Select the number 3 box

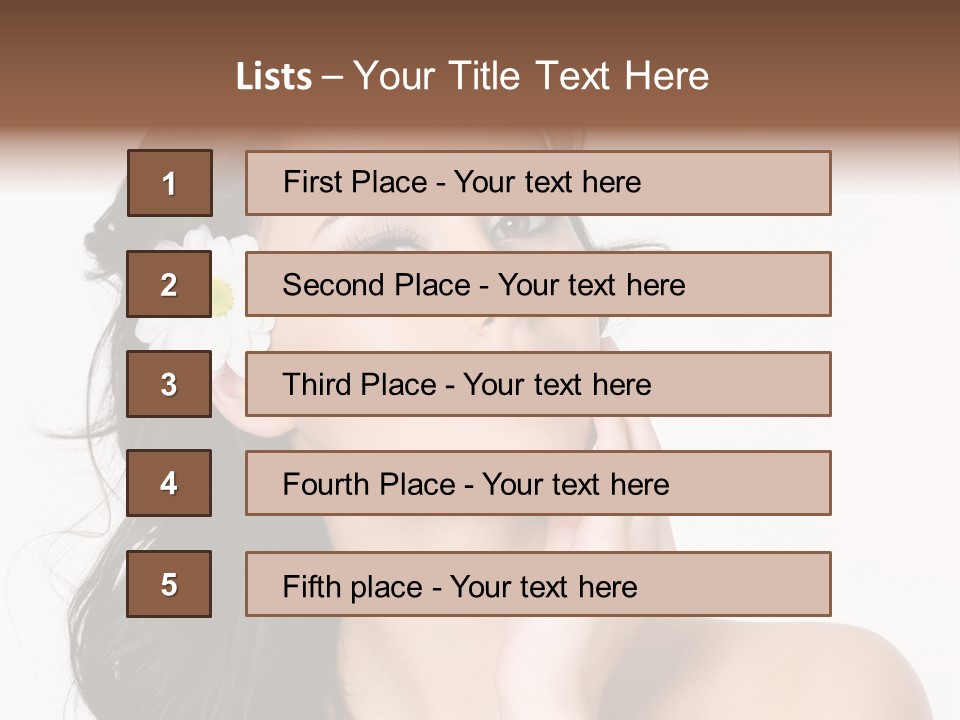coord(169,384)
